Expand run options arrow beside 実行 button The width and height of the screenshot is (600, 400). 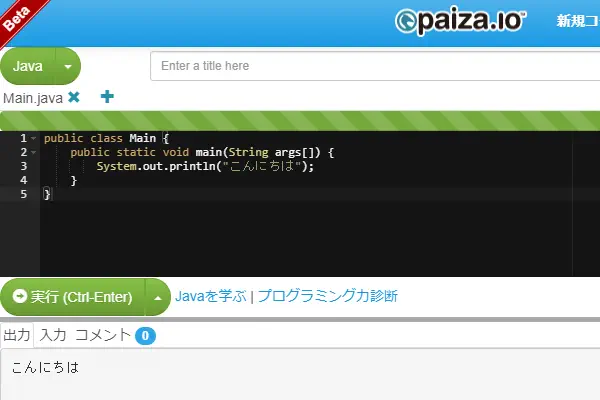pyautogui.click(x=158, y=297)
